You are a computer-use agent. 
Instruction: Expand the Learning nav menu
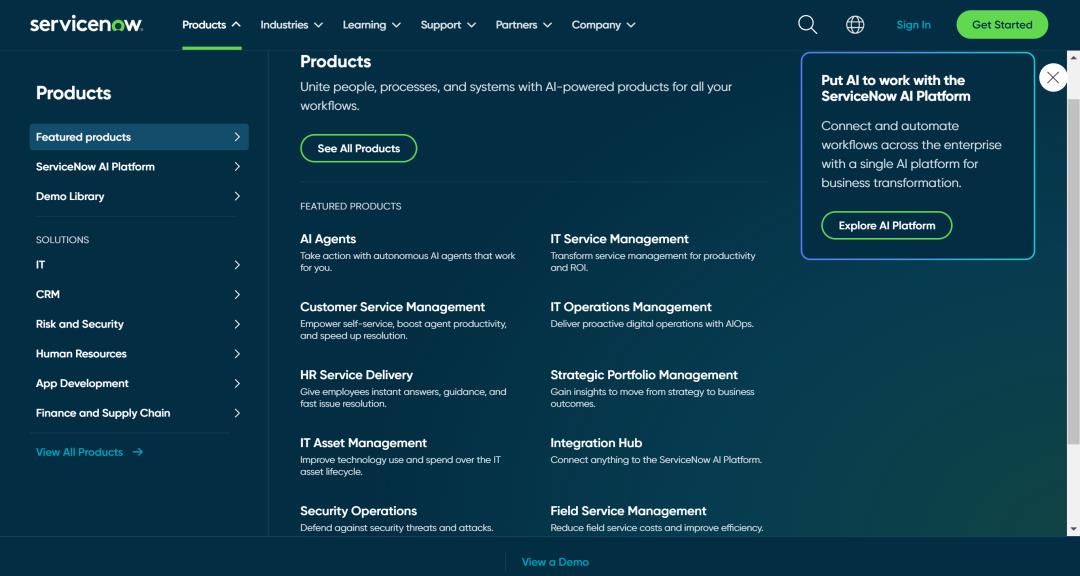(x=372, y=25)
